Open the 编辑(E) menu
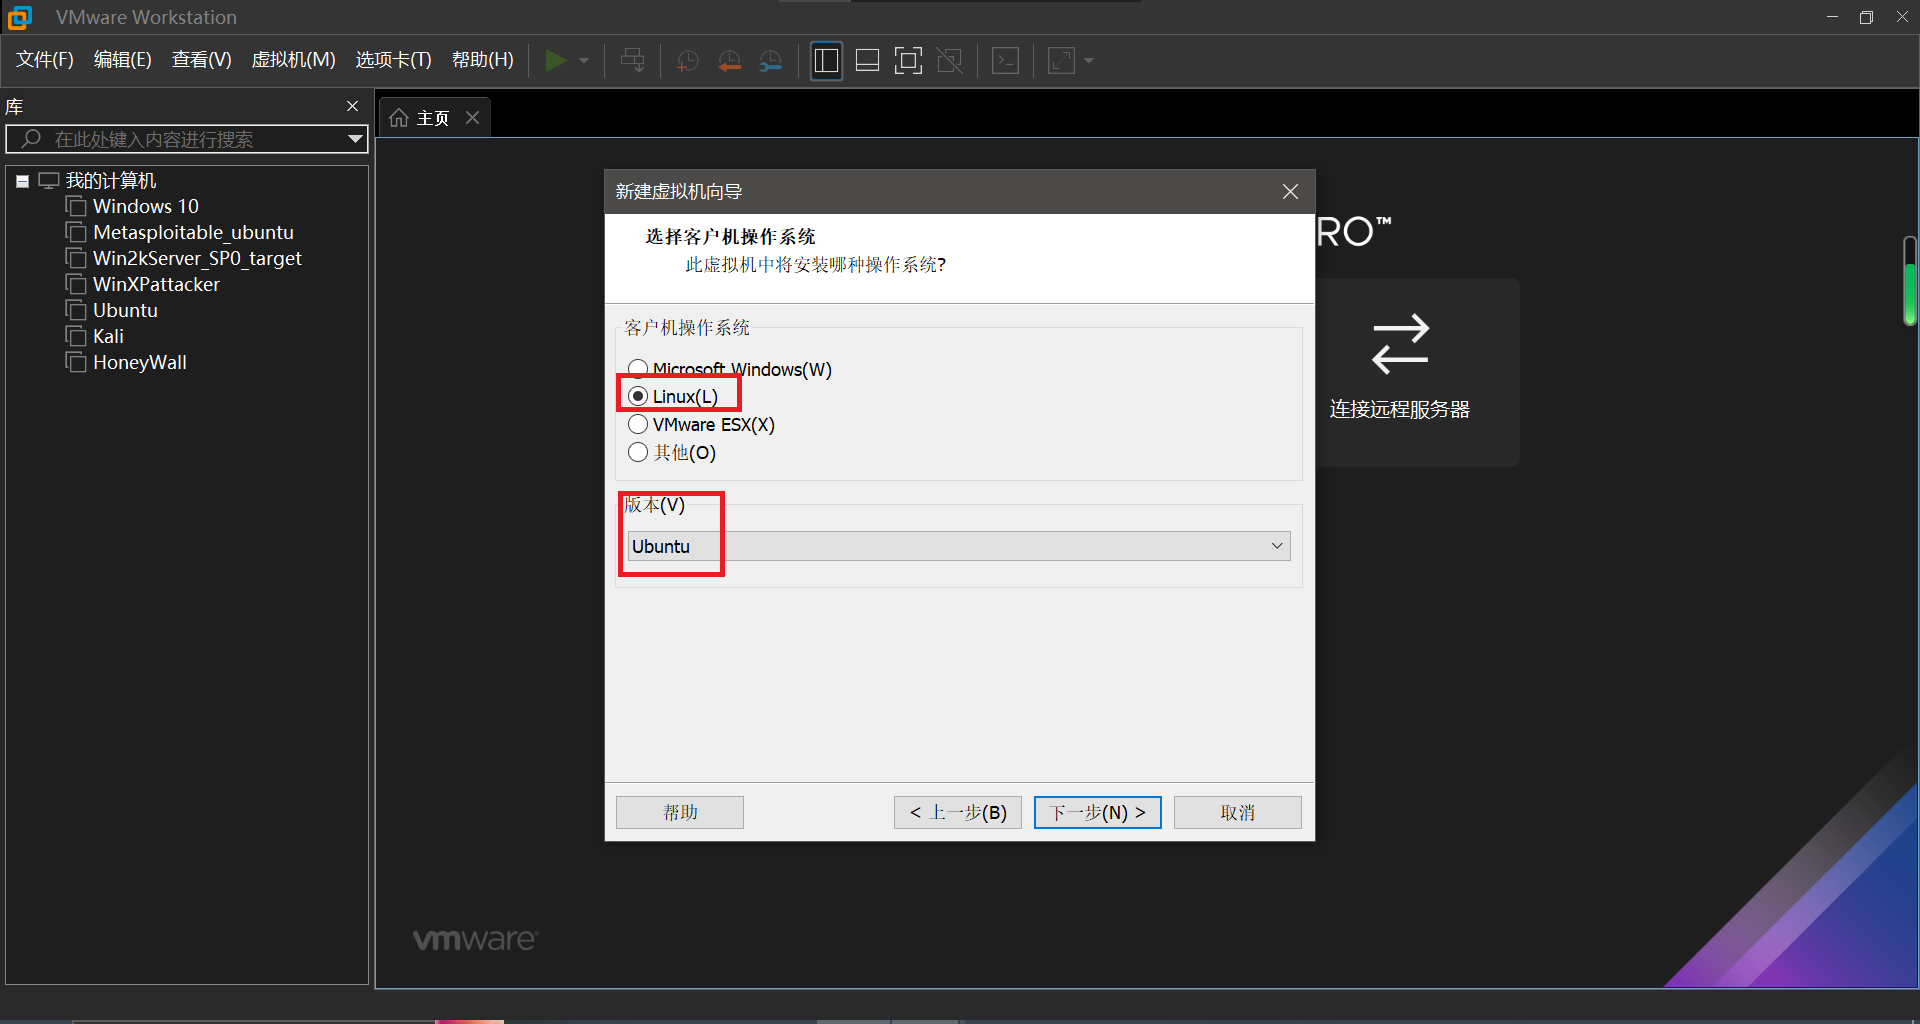1920x1024 pixels. pyautogui.click(x=123, y=60)
